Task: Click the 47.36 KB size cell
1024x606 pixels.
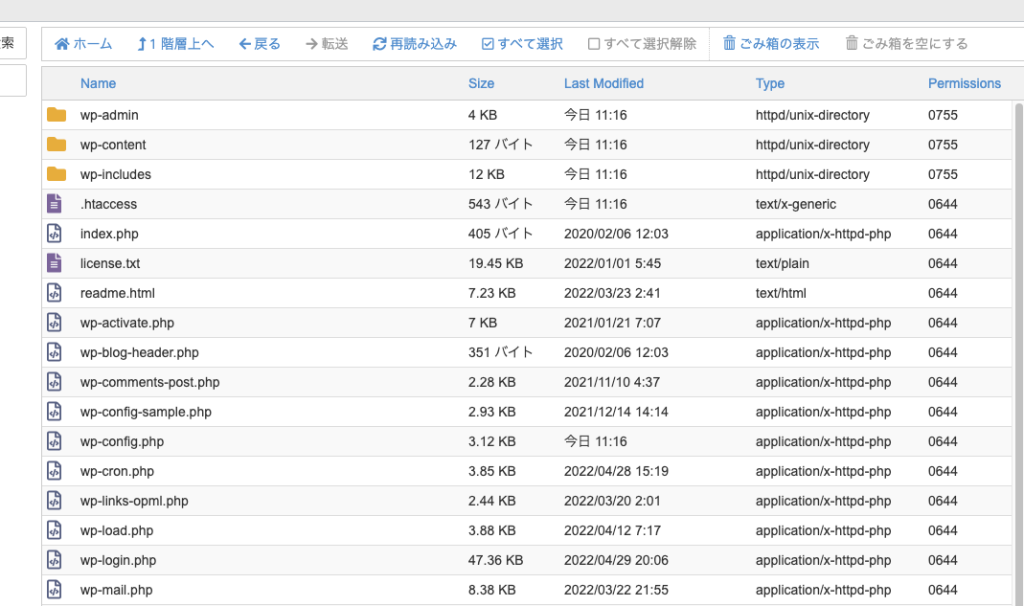Action: pos(496,560)
